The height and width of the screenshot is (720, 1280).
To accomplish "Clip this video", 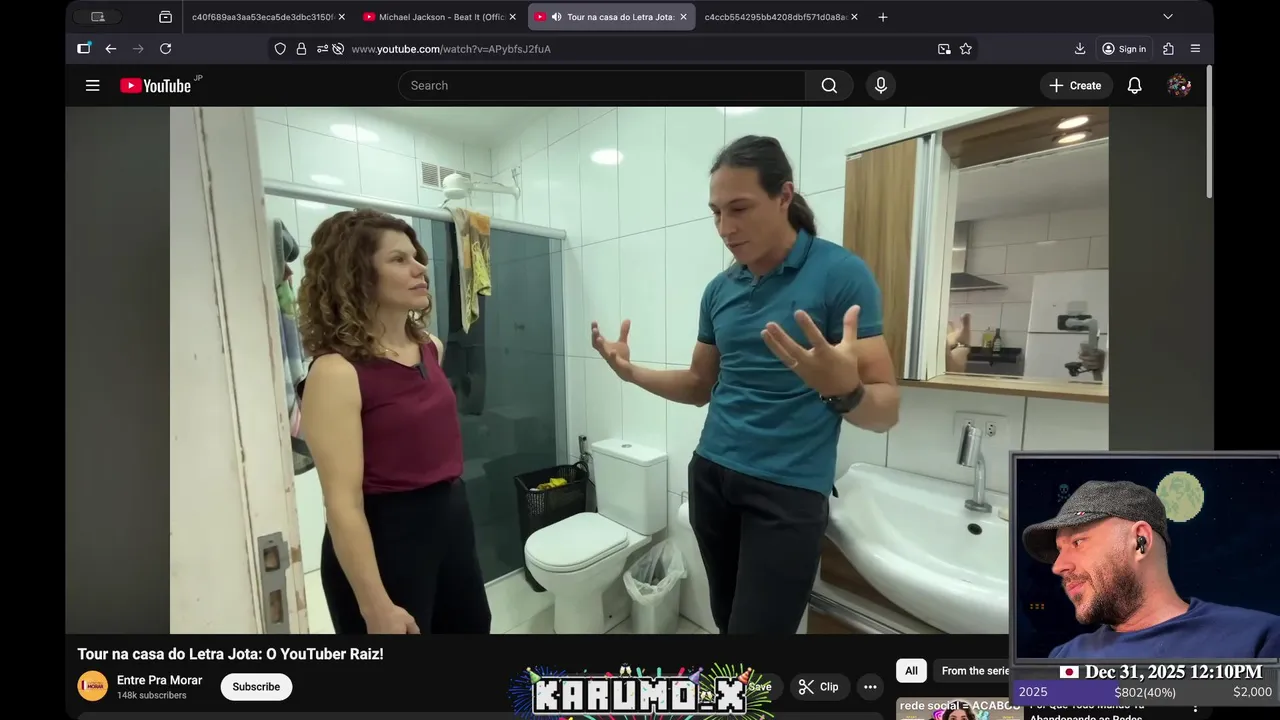I will pos(818,687).
